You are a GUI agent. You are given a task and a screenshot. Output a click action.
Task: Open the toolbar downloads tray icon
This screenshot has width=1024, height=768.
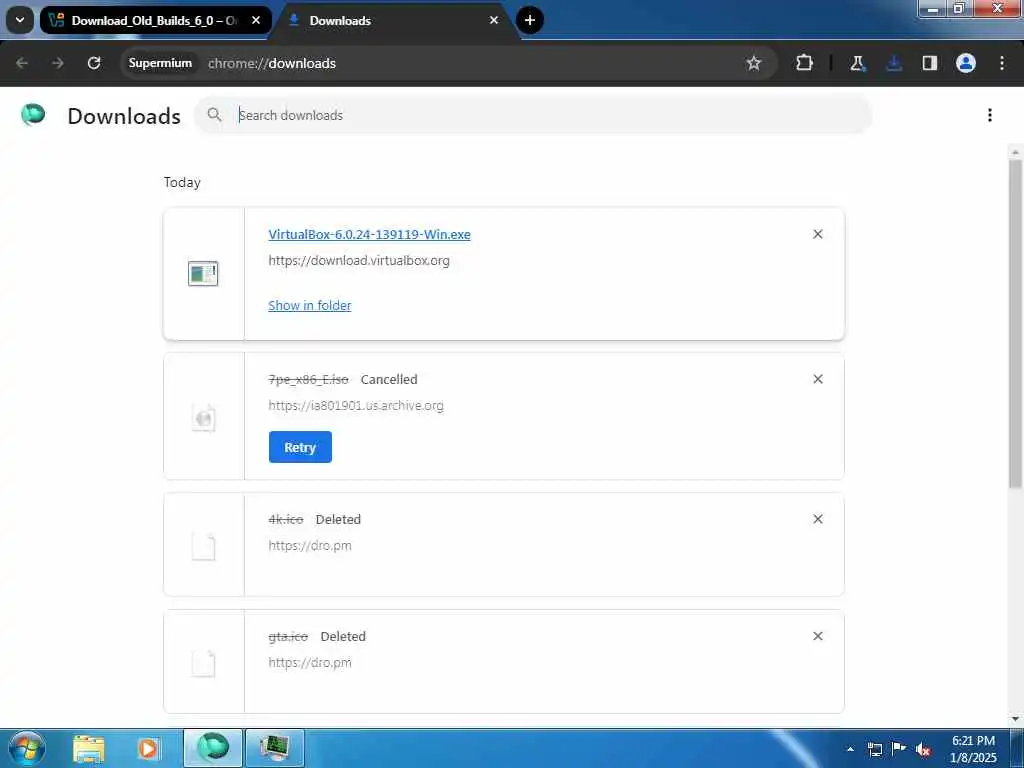(x=894, y=63)
